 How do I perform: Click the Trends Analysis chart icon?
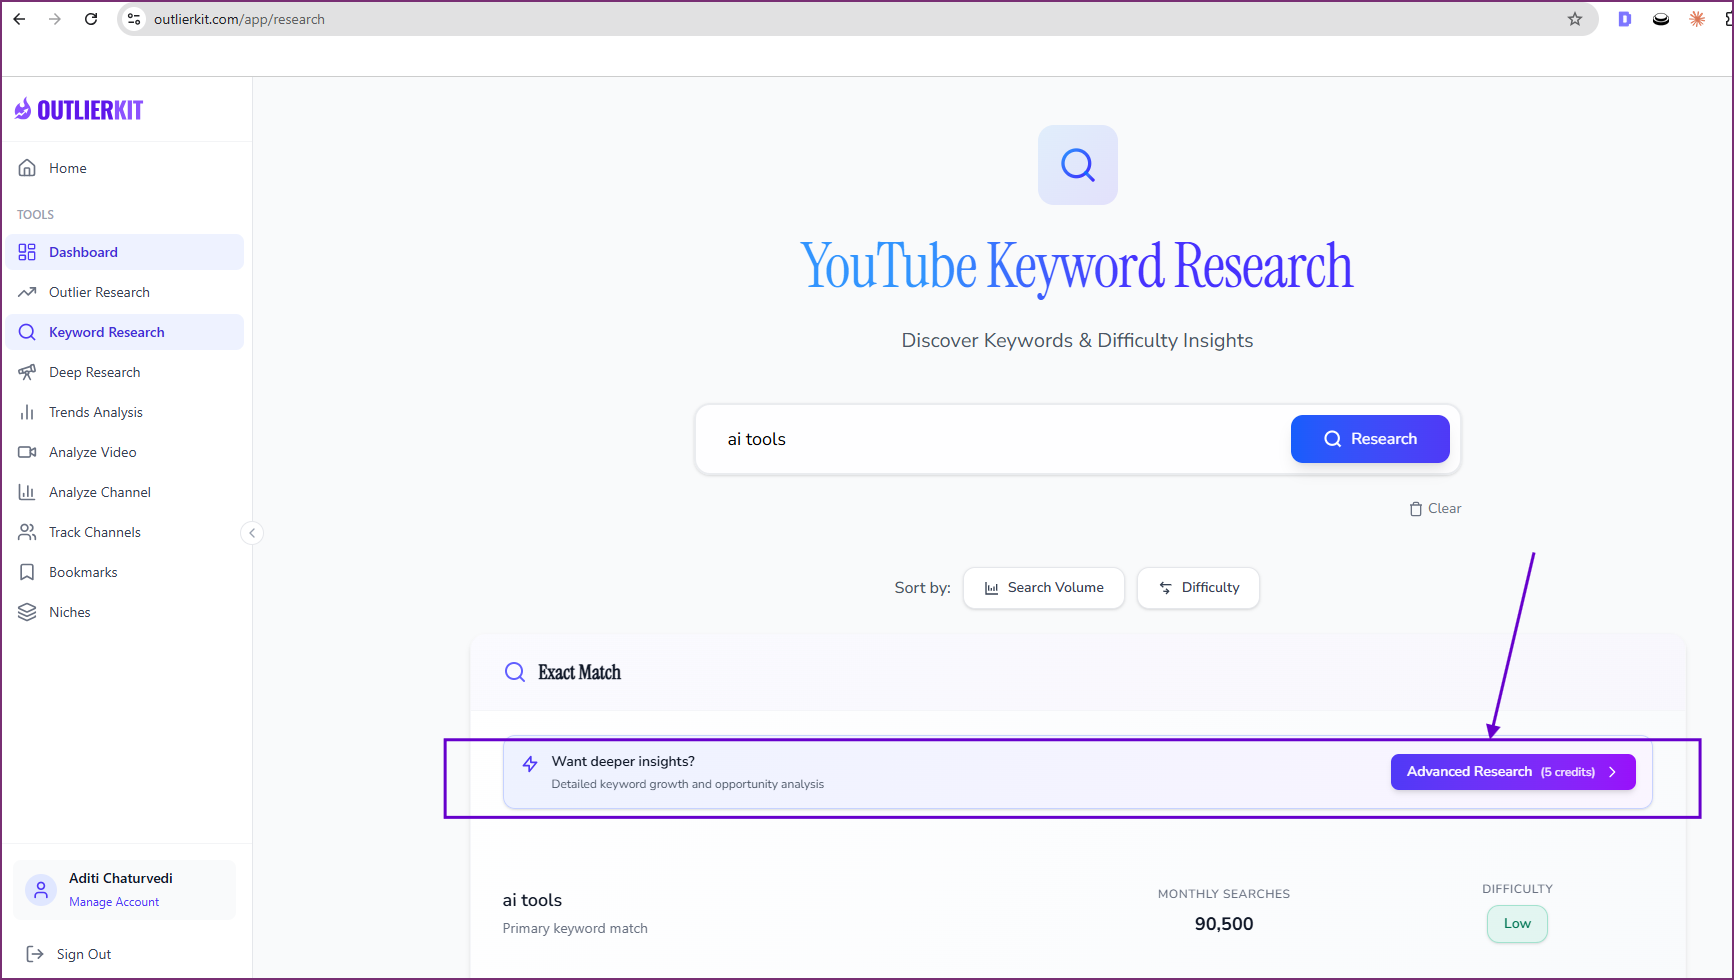(x=27, y=411)
